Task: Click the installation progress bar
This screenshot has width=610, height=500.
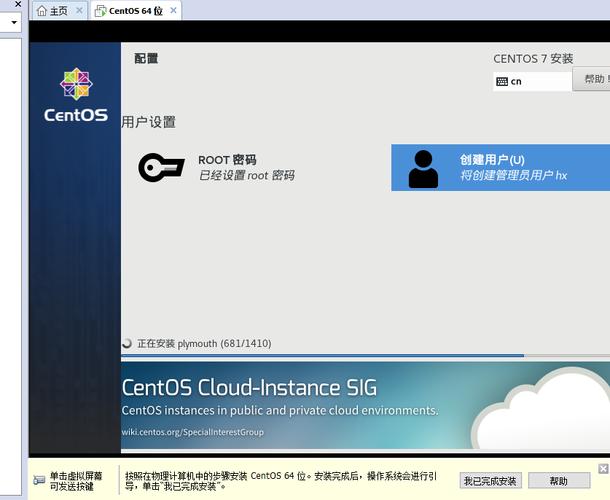Action: point(366,356)
